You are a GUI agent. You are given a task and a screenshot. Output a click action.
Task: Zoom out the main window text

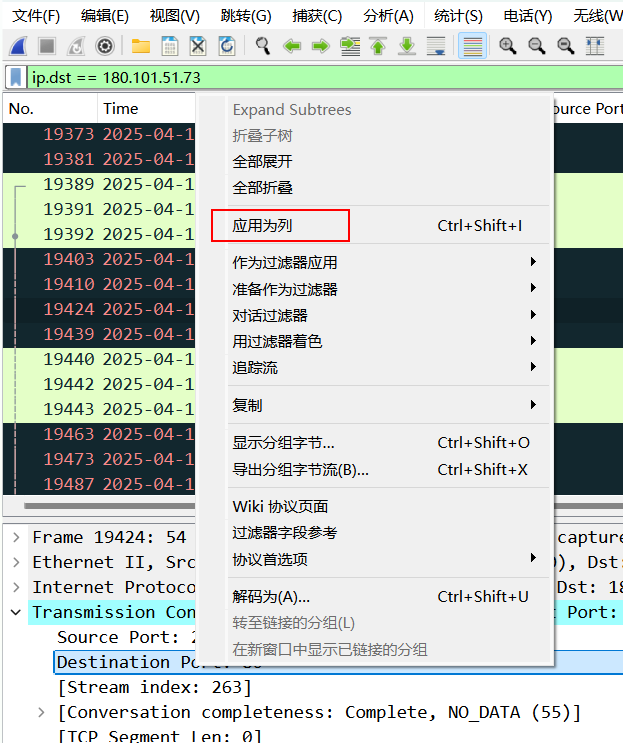click(x=537, y=46)
